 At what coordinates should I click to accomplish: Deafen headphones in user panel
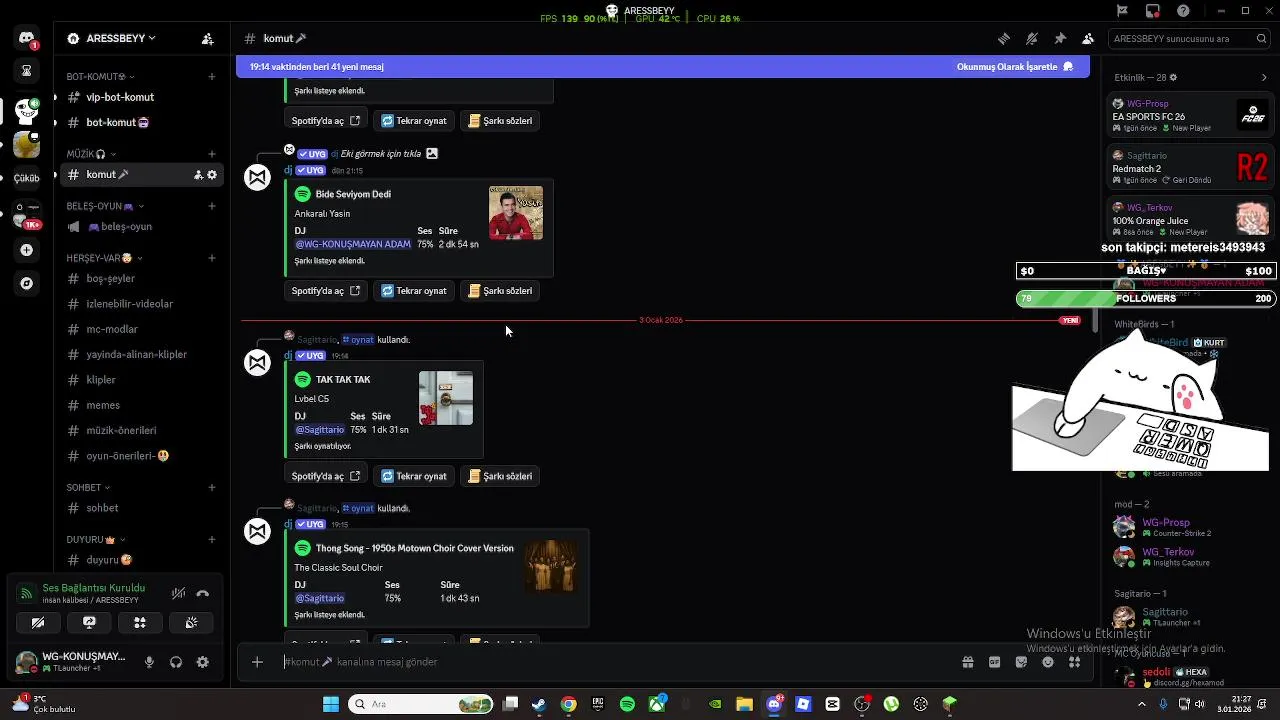(x=176, y=662)
